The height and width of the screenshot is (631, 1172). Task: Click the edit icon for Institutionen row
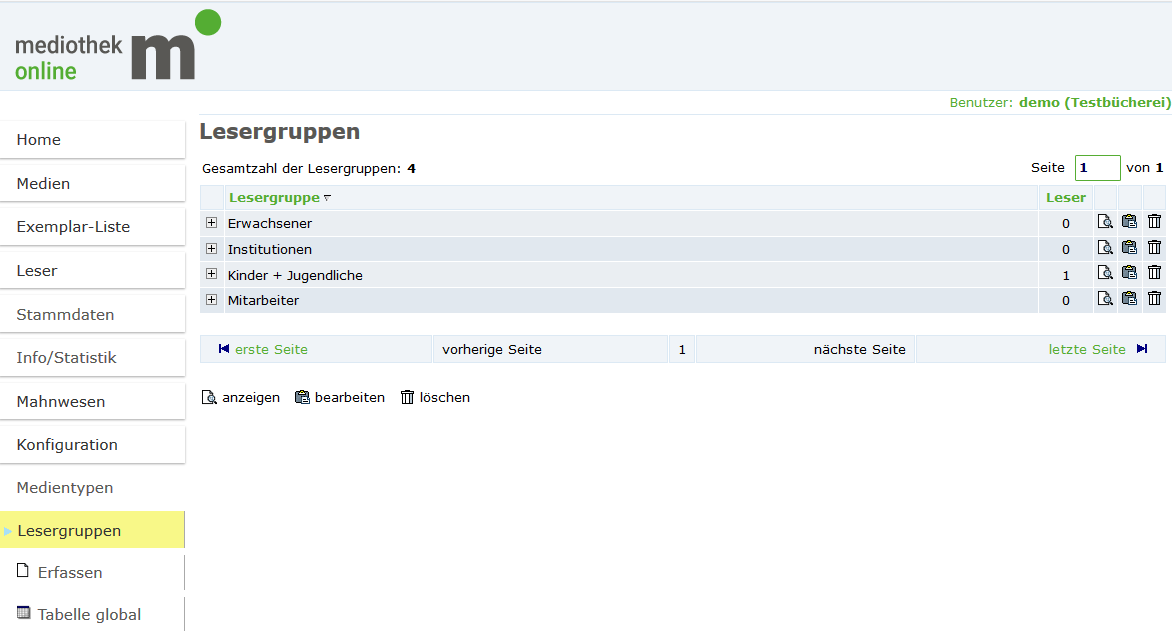click(1129, 248)
